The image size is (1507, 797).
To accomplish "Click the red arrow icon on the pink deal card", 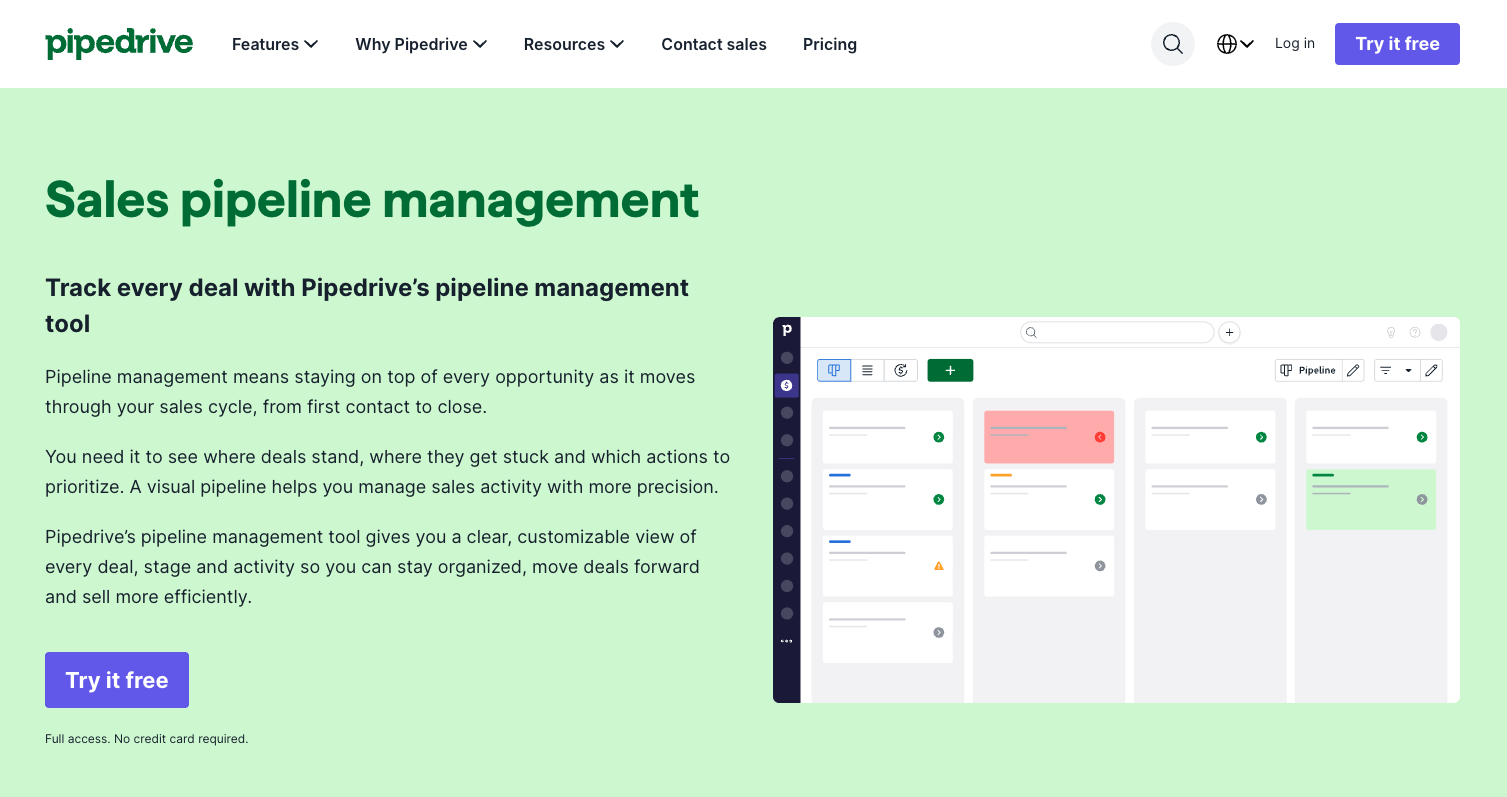I will (1099, 437).
